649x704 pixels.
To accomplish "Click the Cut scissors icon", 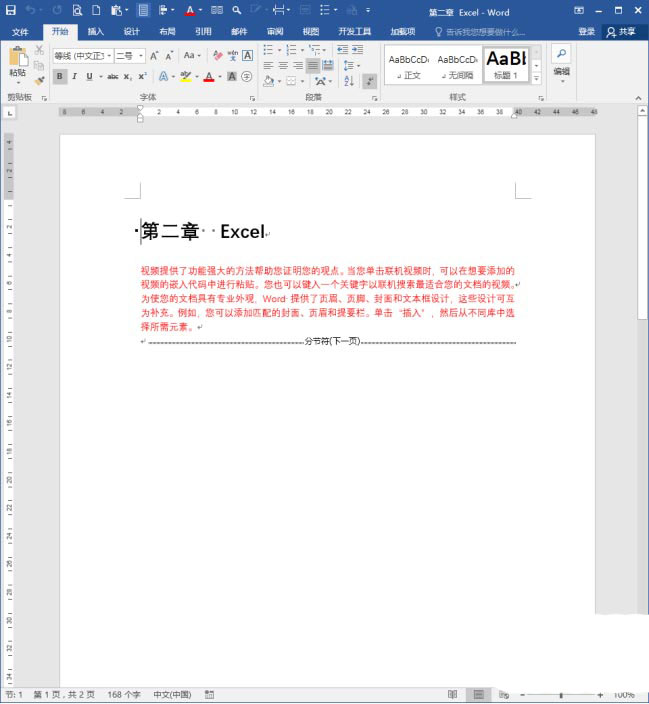I will tap(39, 49).
